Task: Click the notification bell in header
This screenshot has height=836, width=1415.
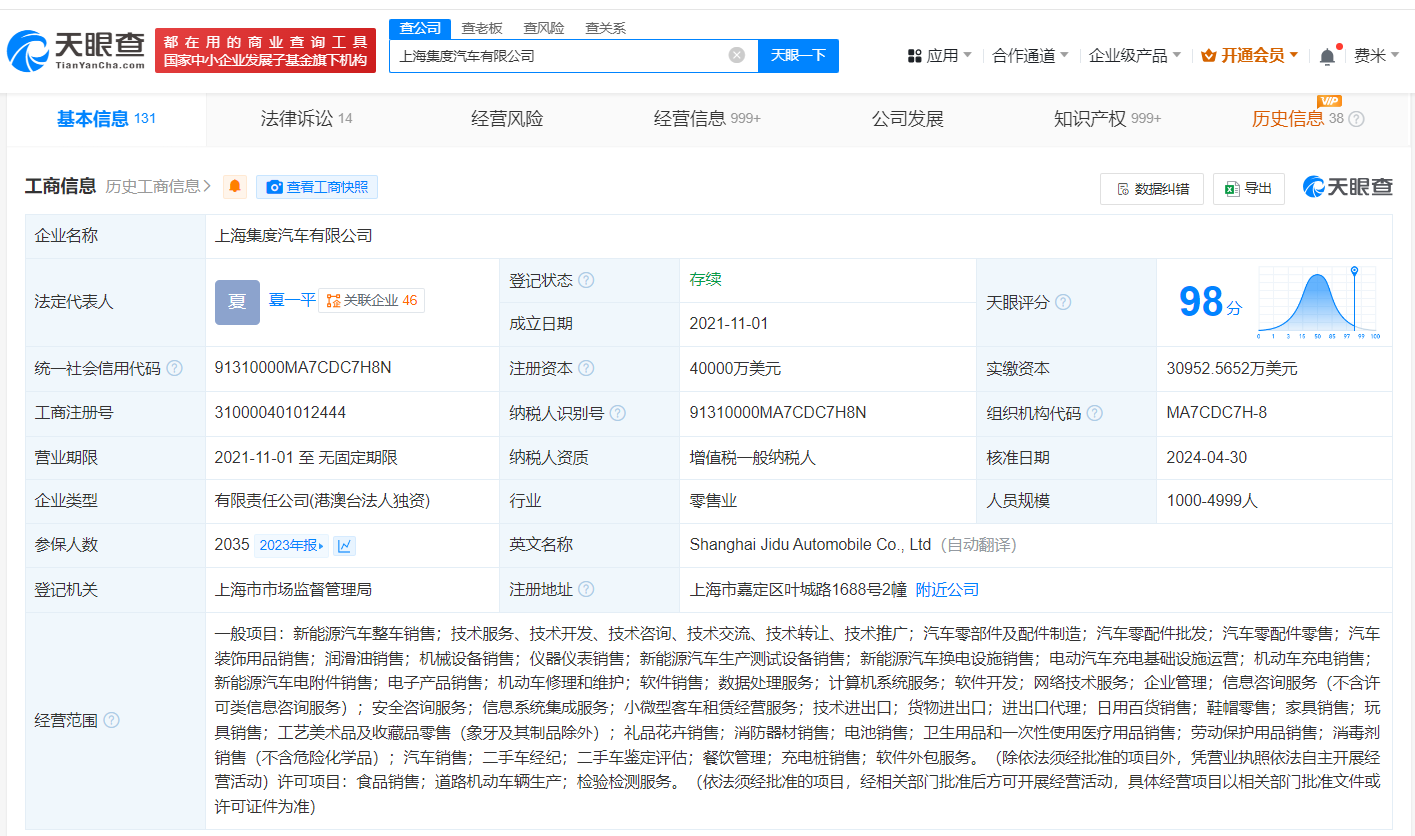Action: pos(1327,56)
